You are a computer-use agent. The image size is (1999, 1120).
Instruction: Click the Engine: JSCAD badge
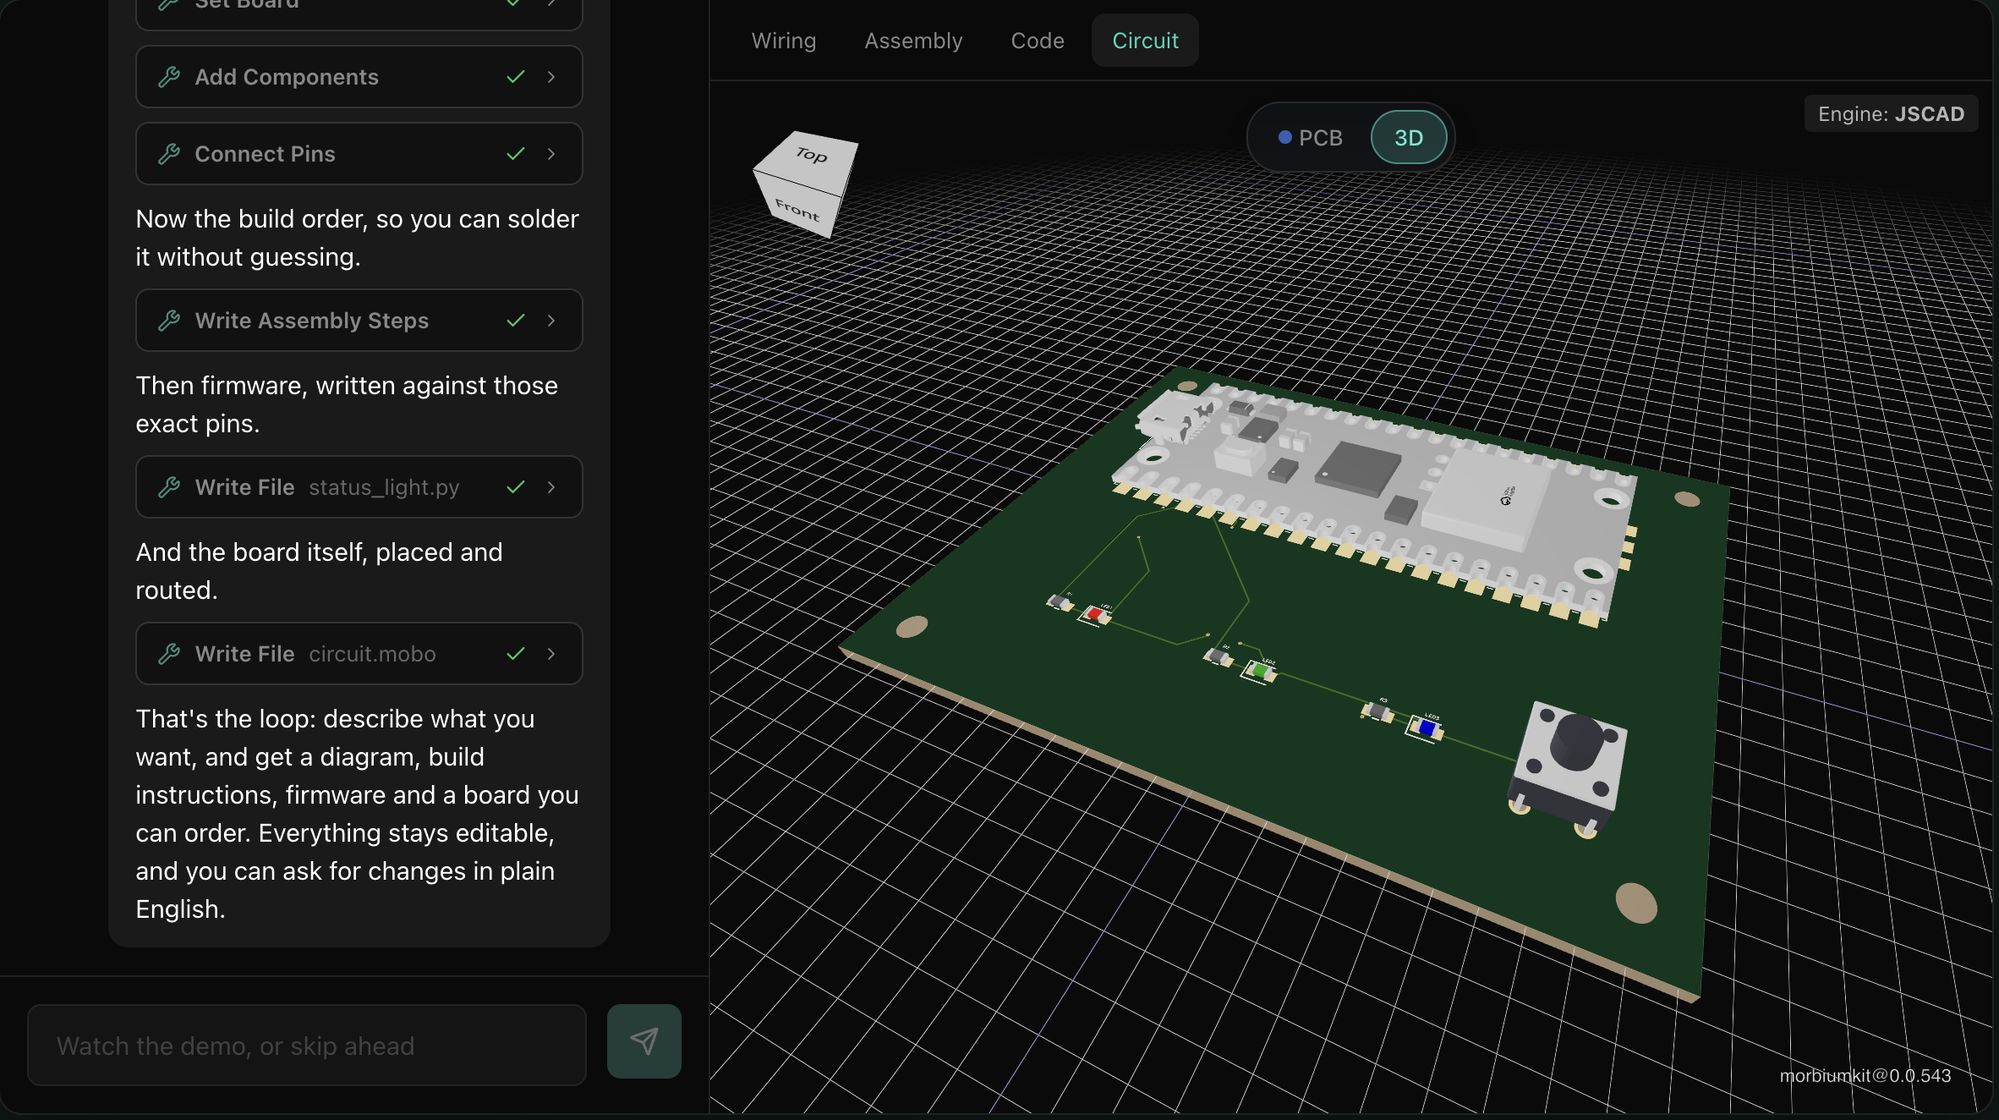(1890, 113)
